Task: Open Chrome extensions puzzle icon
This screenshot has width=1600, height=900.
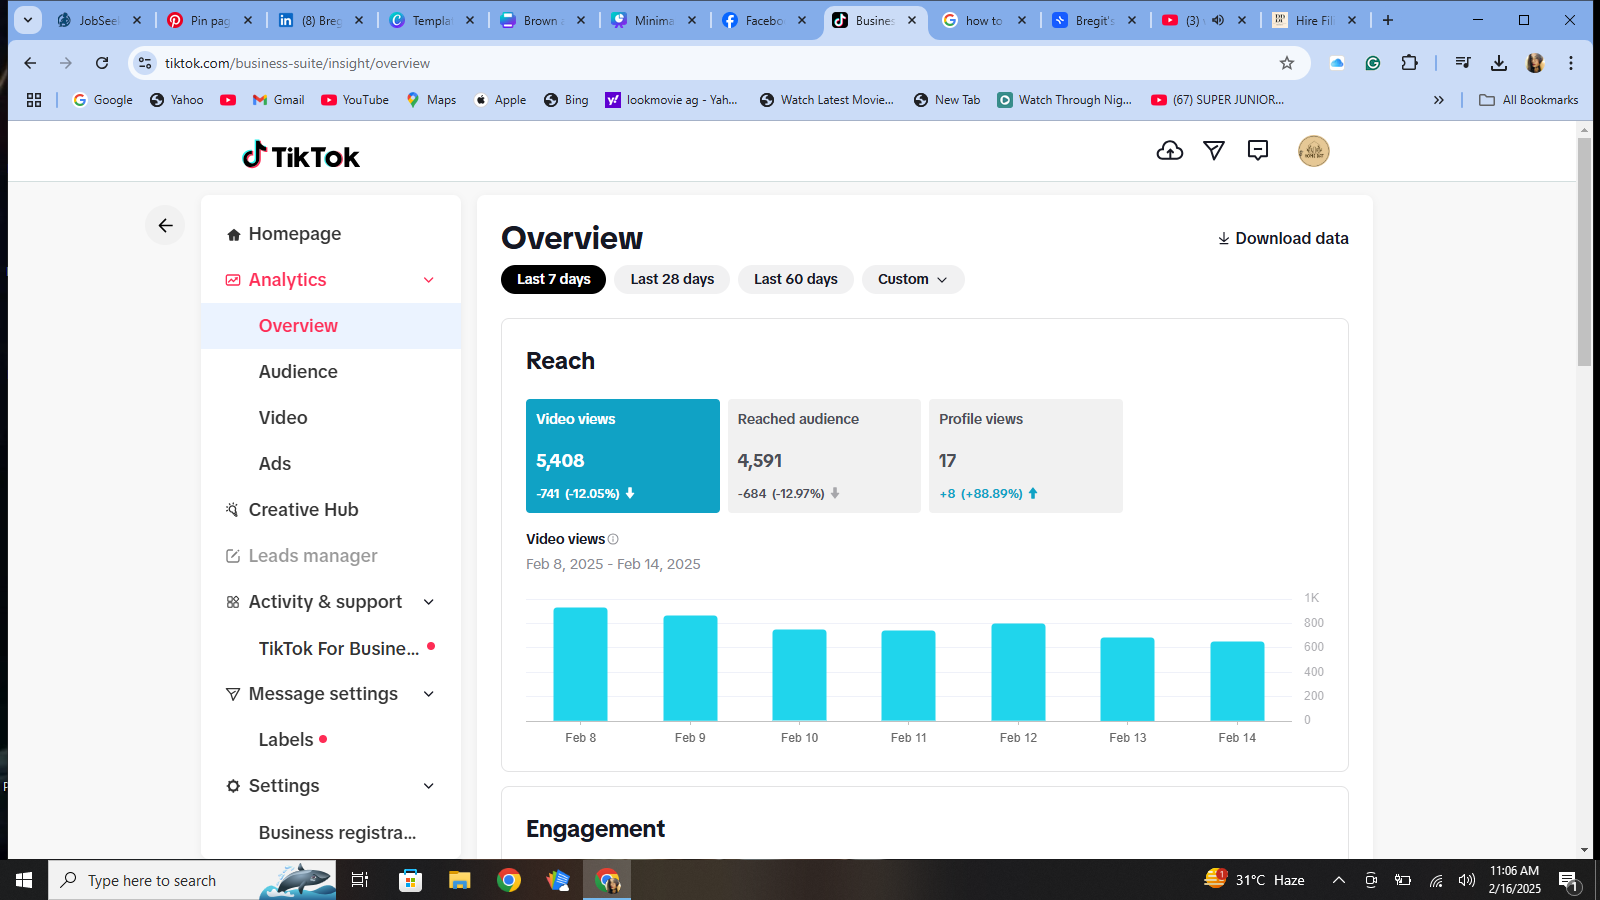Action: [x=1409, y=63]
